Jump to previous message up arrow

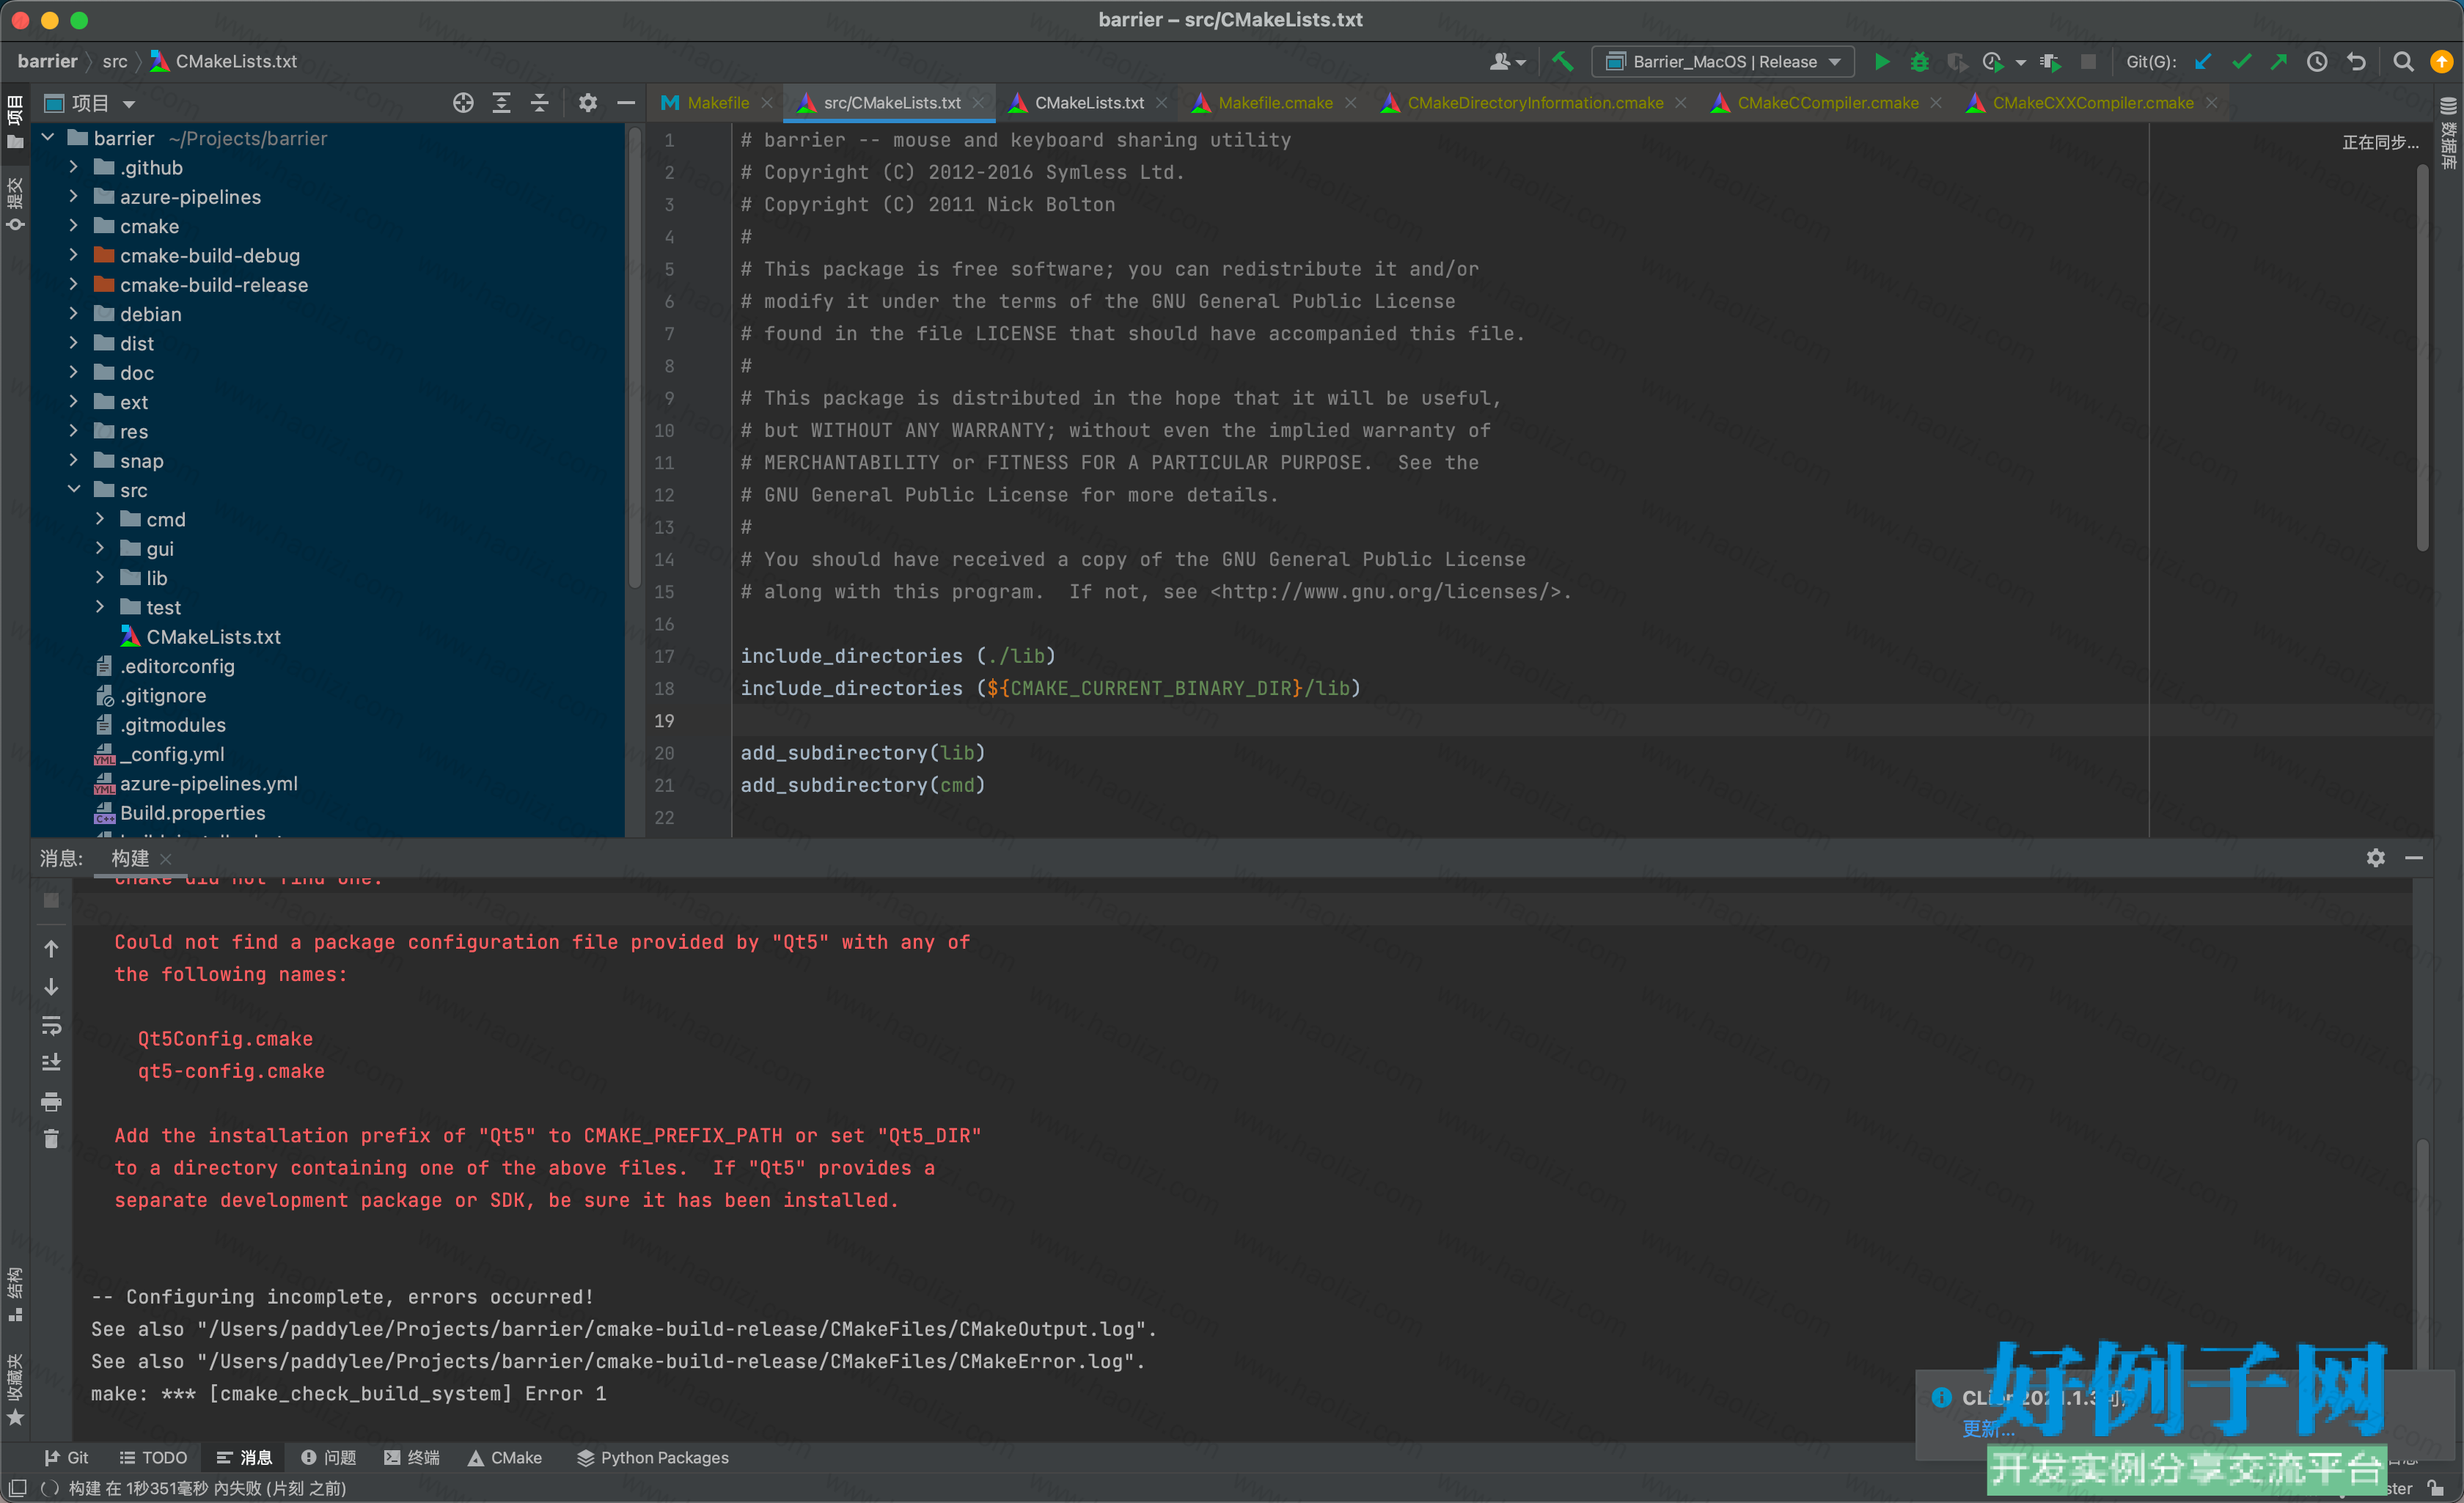(51, 948)
